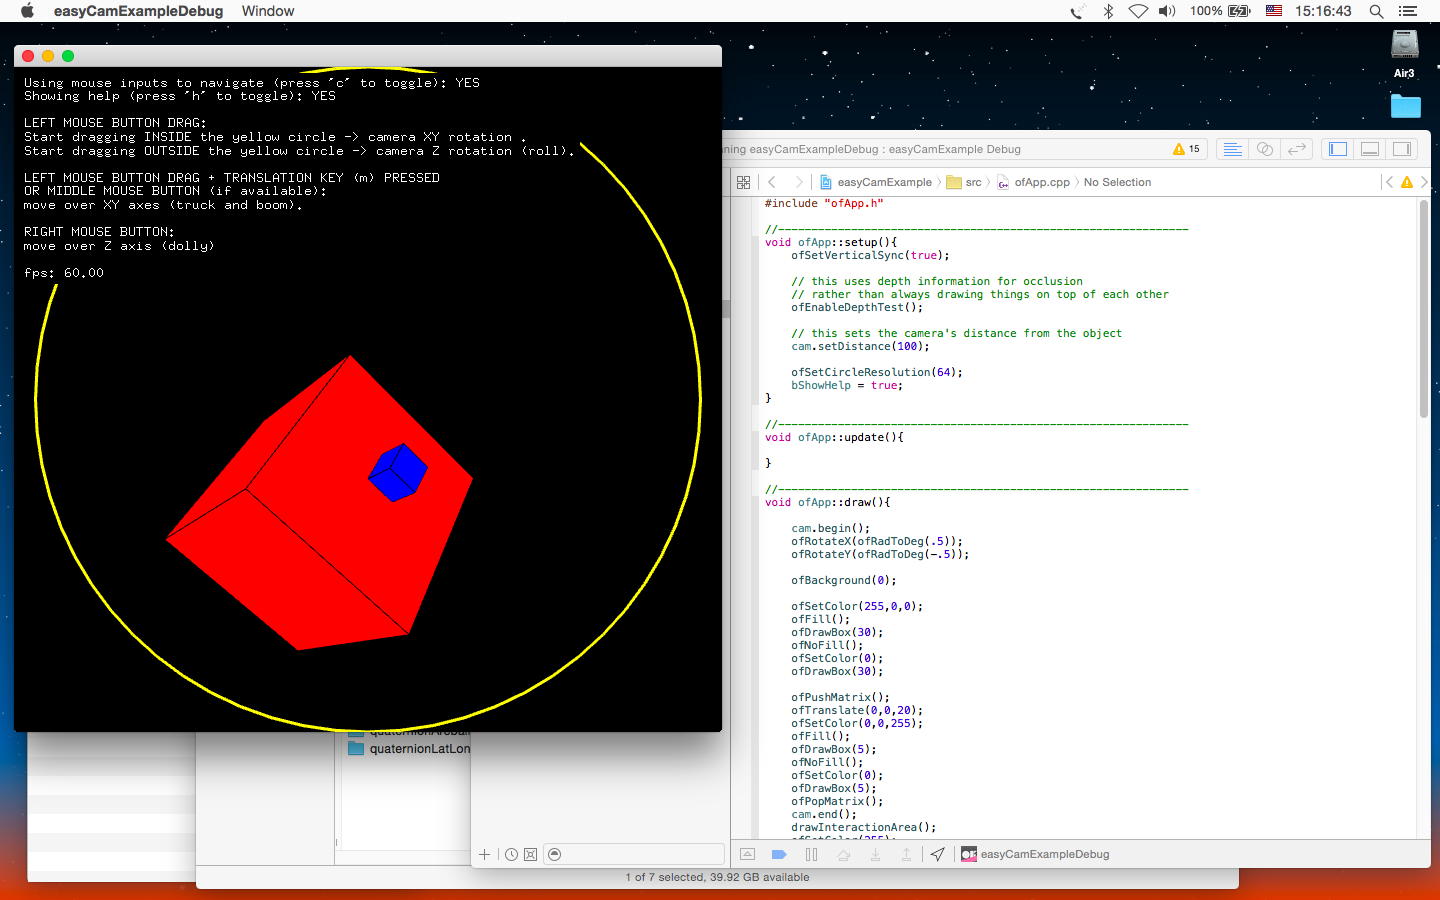The image size is (1440, 900).
Task: Click the 15 warnings indicator
Action: [x=1186, y=149]
